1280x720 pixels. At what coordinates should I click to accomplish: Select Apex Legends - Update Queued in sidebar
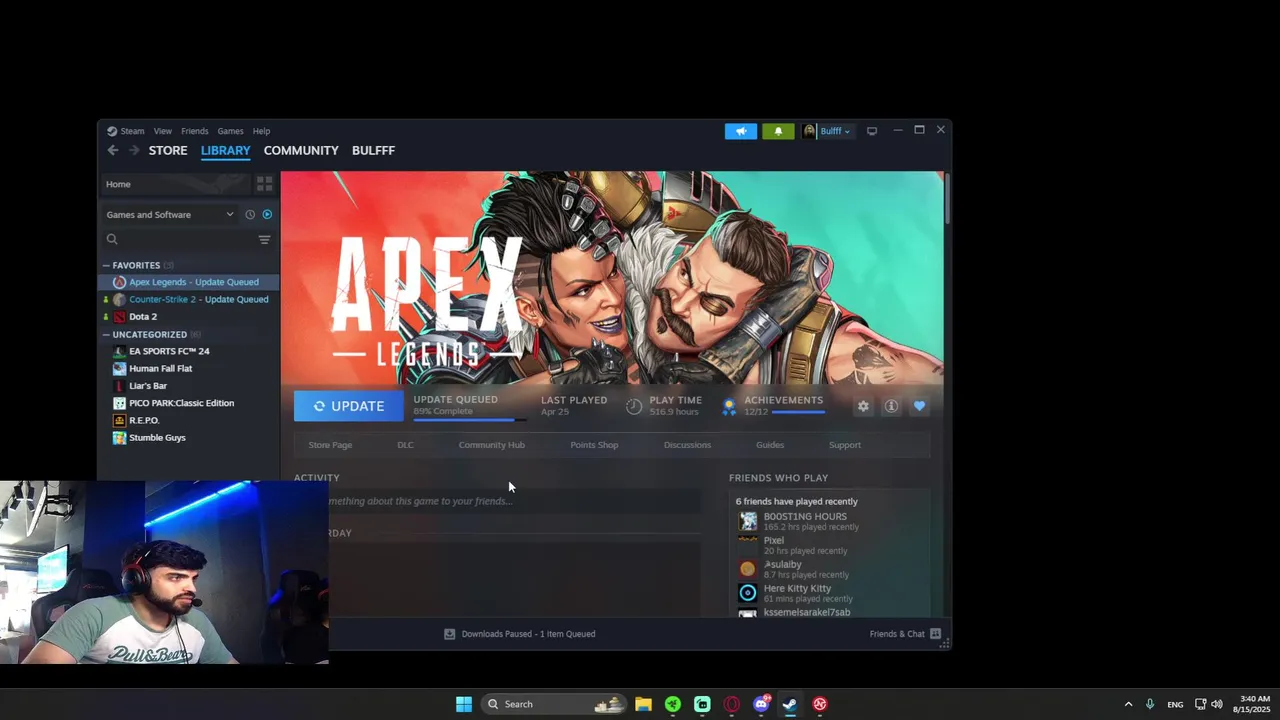coord(189,282)
